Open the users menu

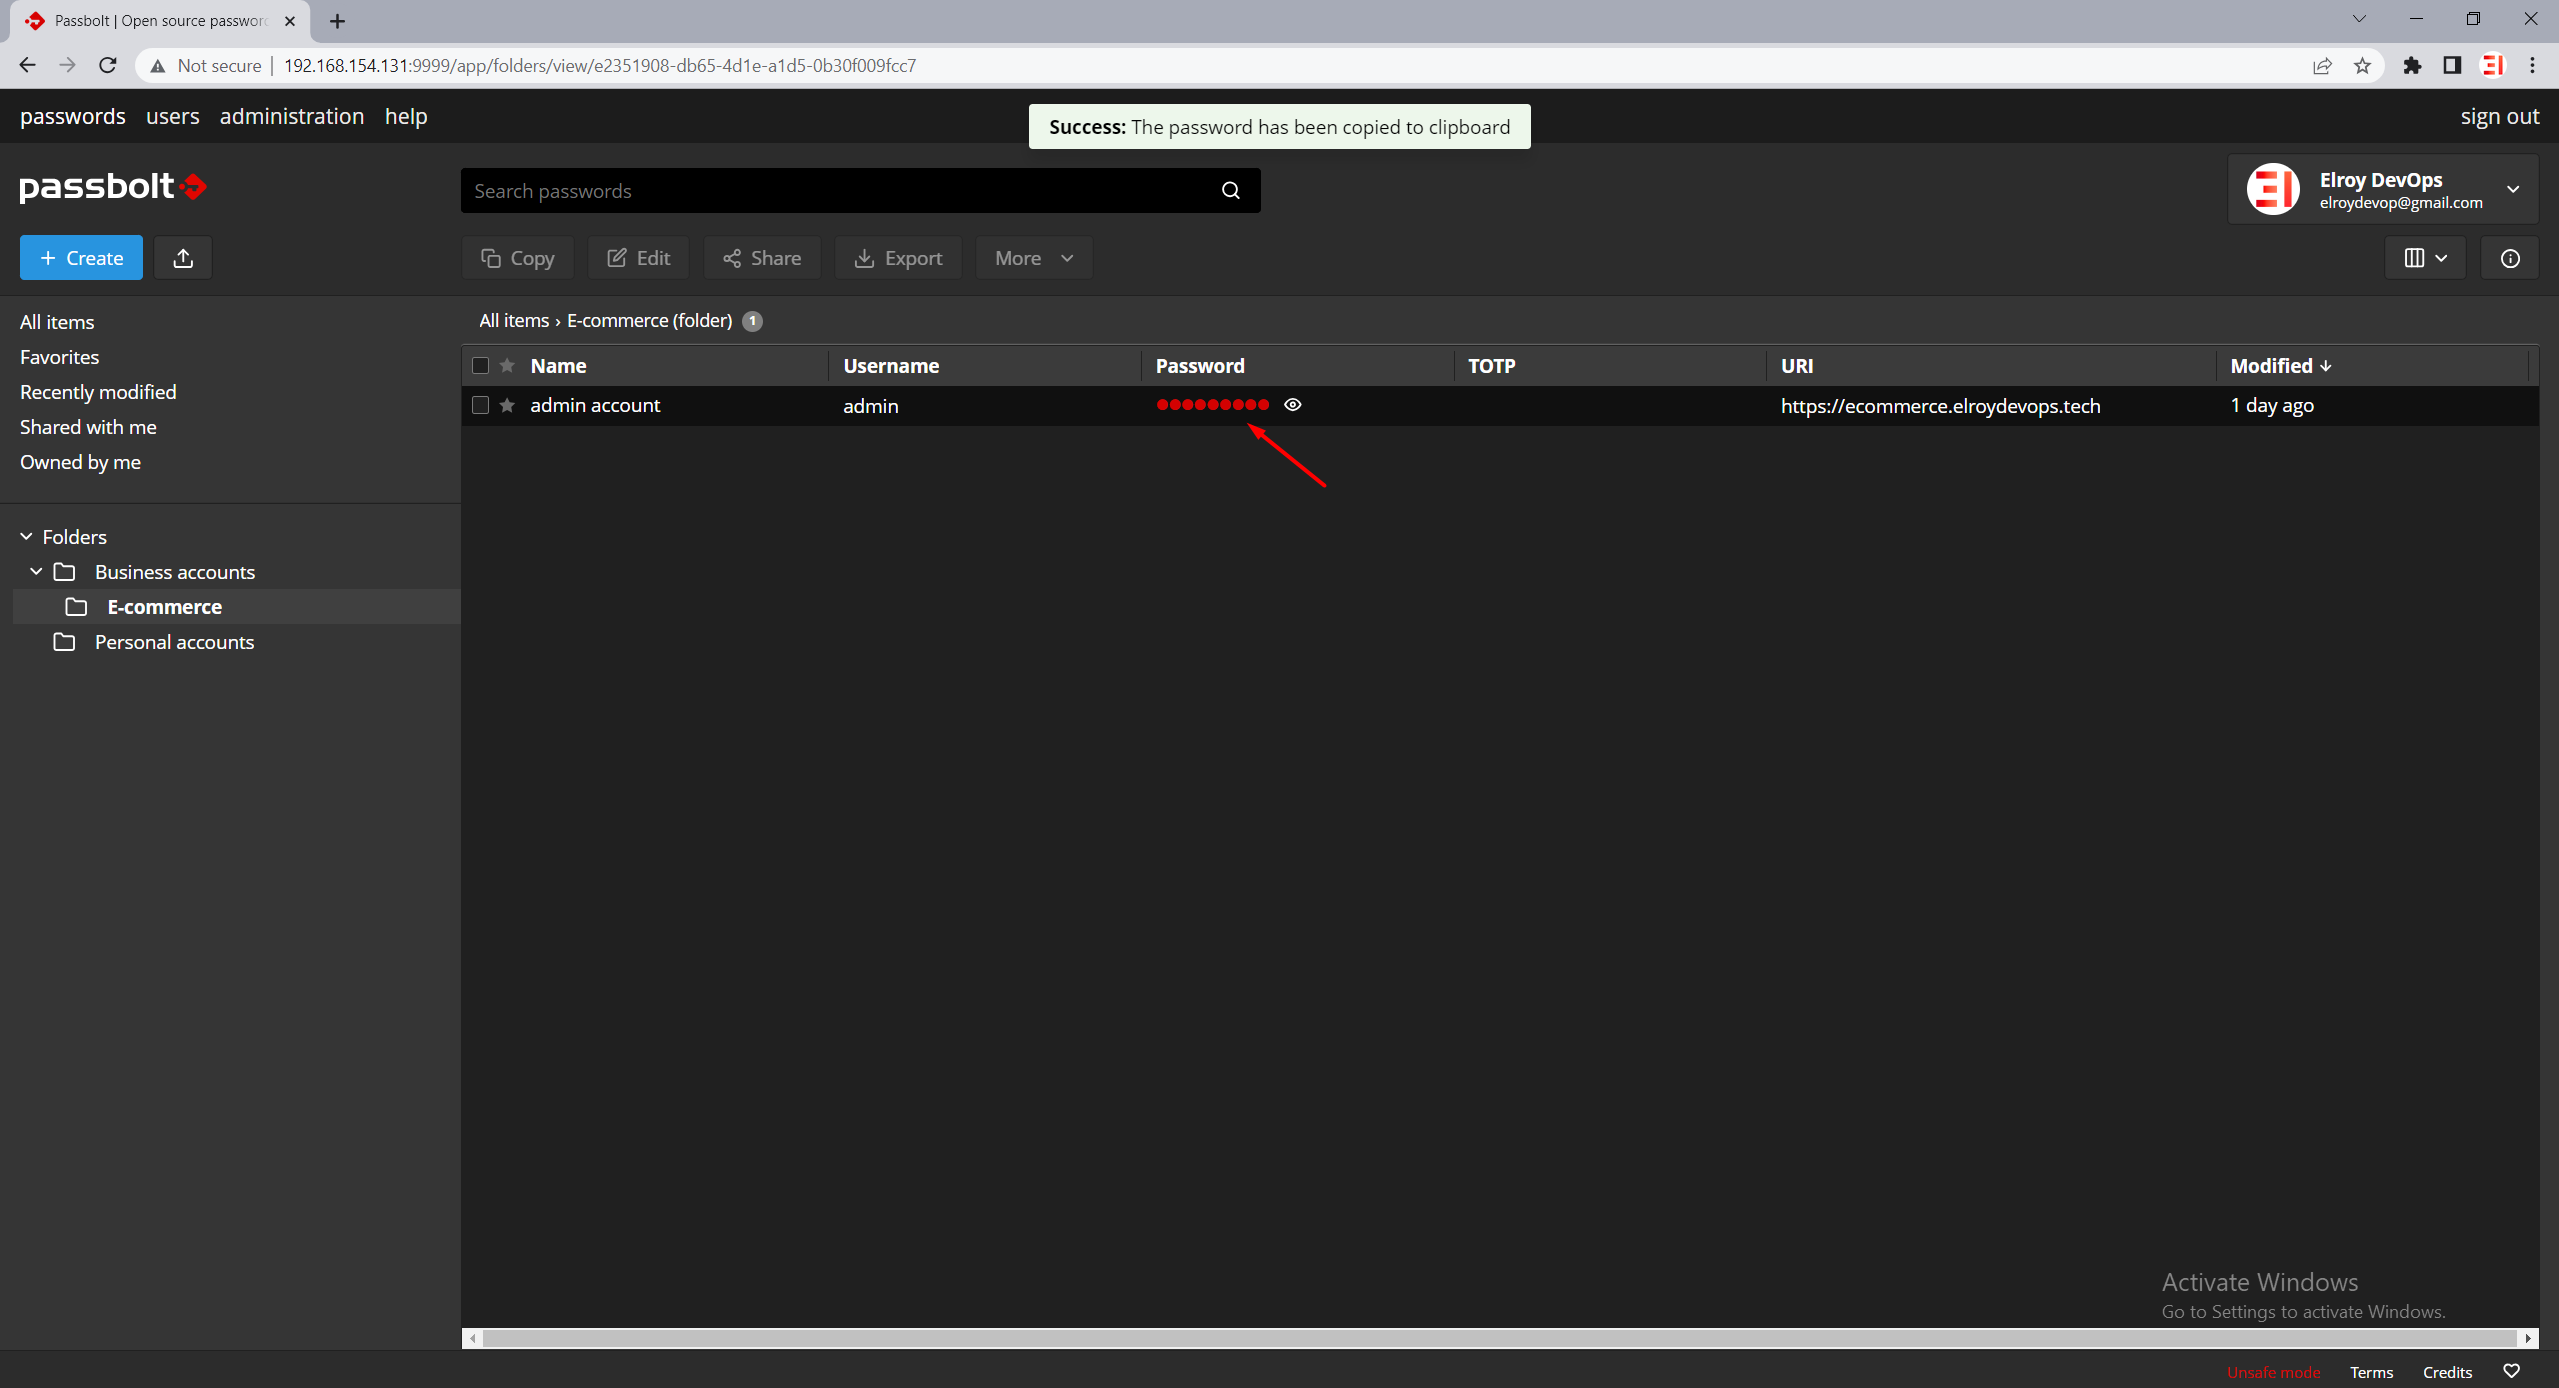[173, 116]
